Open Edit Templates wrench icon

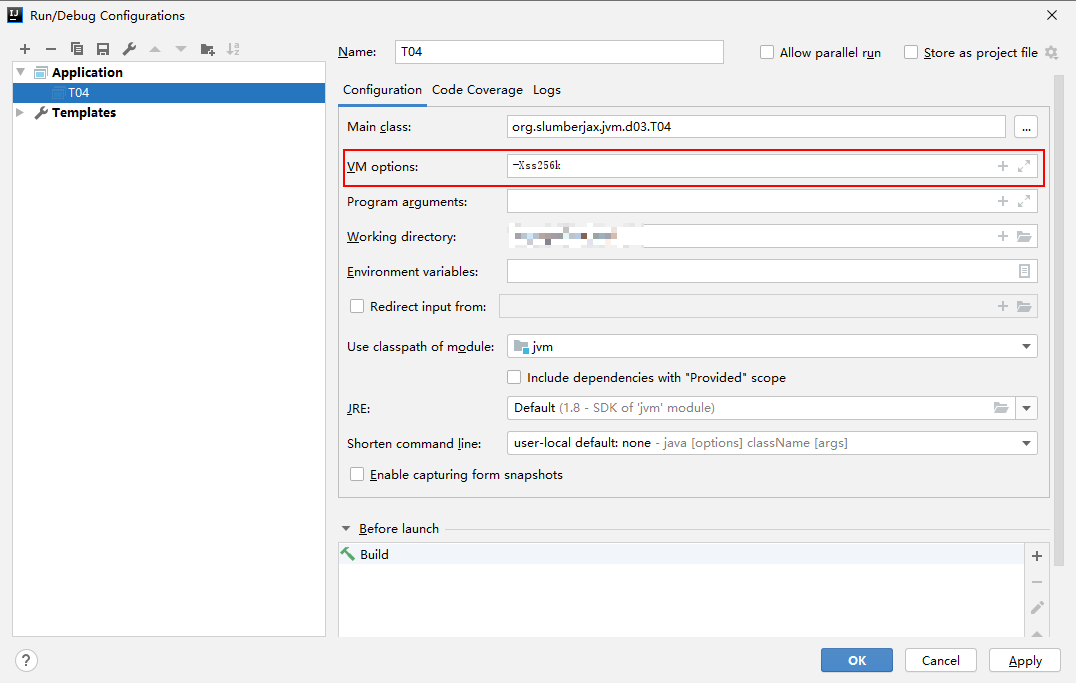tap(129, 49)
